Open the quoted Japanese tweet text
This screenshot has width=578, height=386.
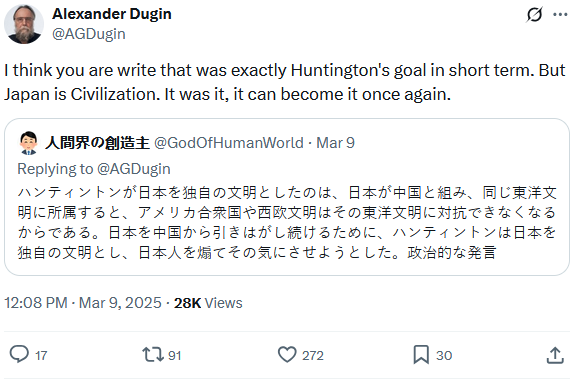[x=287, y=223]
